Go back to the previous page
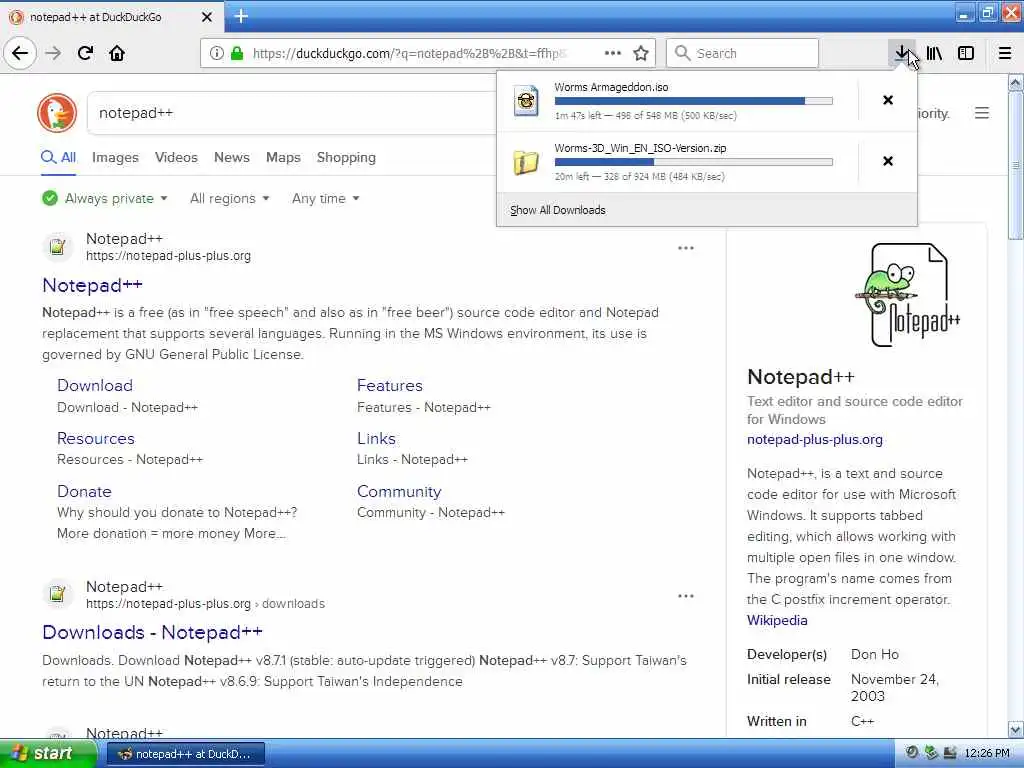 tap(20, 53)
